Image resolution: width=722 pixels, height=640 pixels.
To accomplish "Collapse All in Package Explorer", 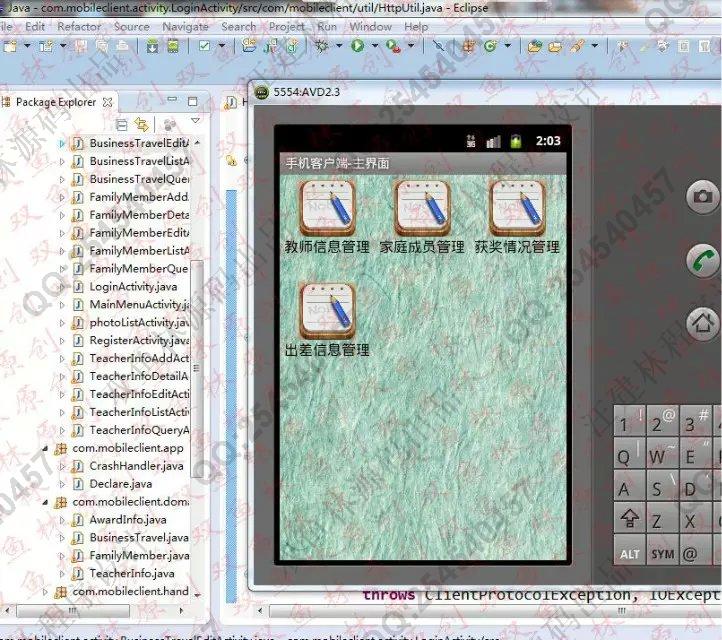I will 122,125.
